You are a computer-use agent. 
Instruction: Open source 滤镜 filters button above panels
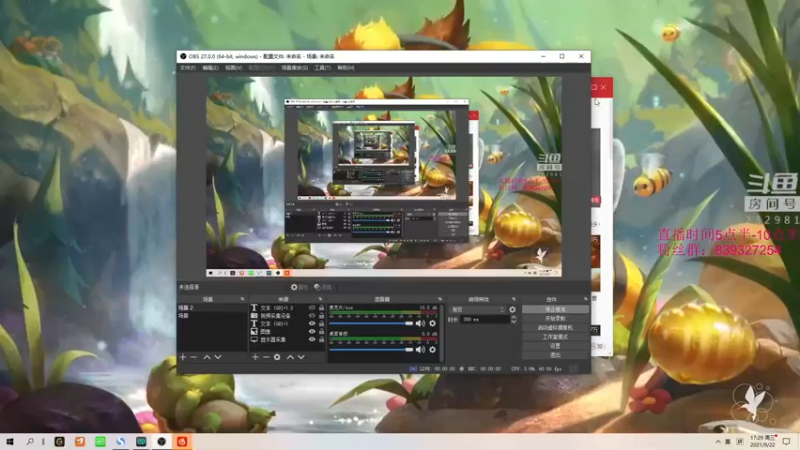click(x=323, y=287)
